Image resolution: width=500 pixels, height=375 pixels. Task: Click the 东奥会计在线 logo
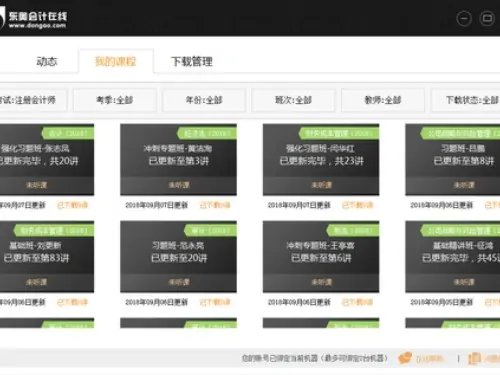point(33,19)
